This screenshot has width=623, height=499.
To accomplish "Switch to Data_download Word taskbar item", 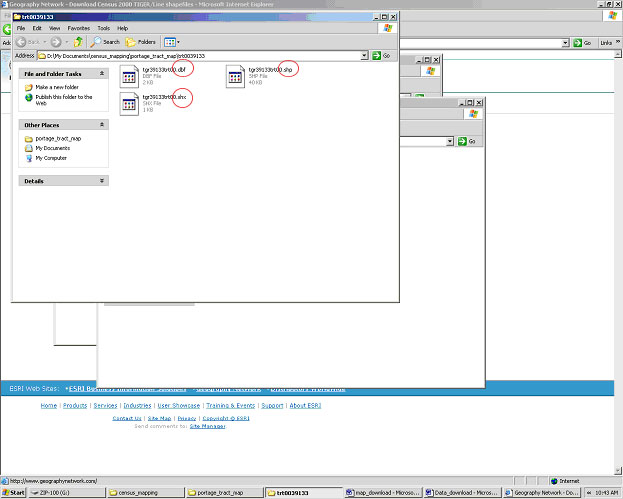I will (x=462, y=493).
